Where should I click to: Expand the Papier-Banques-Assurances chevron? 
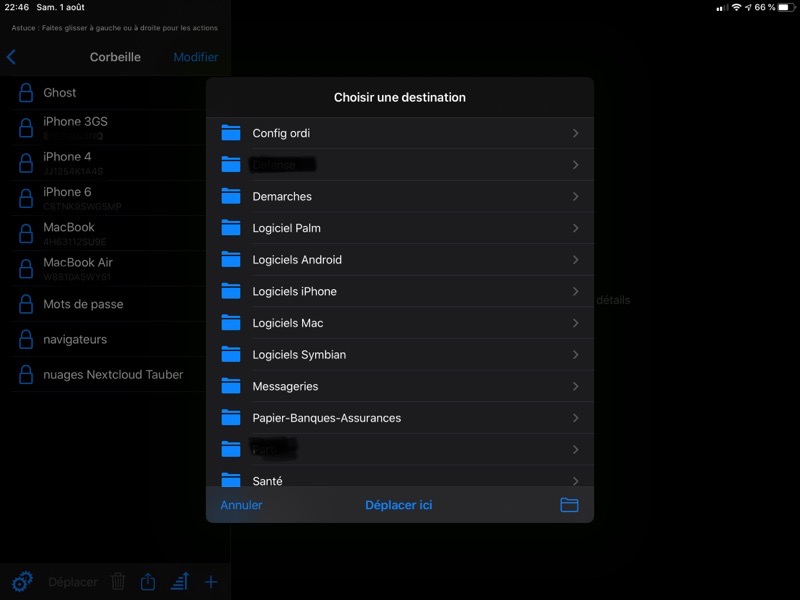tap(575, 418)
